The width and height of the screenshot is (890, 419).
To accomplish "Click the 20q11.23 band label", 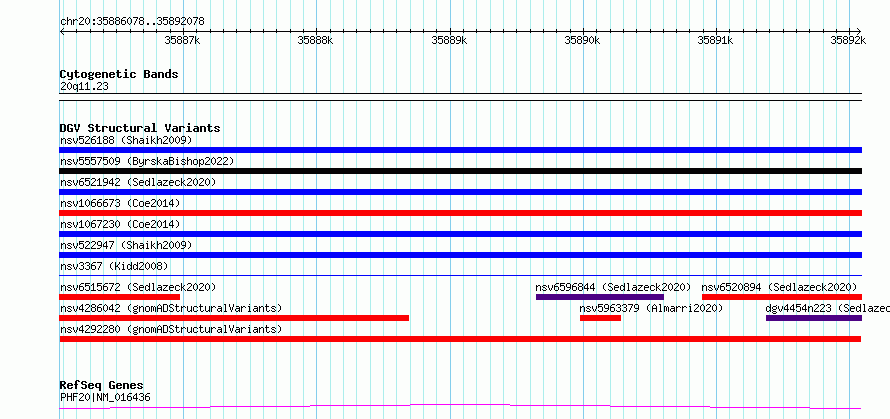I will (x=84, y=87).
